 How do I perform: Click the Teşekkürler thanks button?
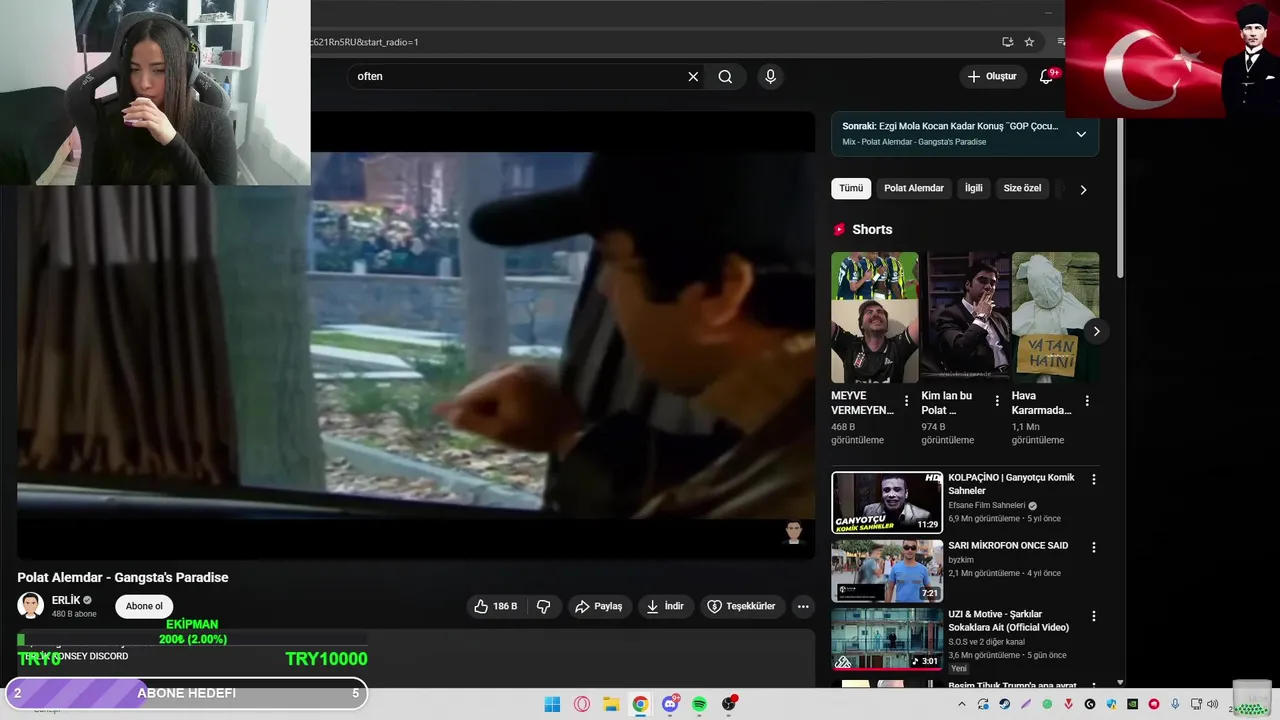point(741,606)
